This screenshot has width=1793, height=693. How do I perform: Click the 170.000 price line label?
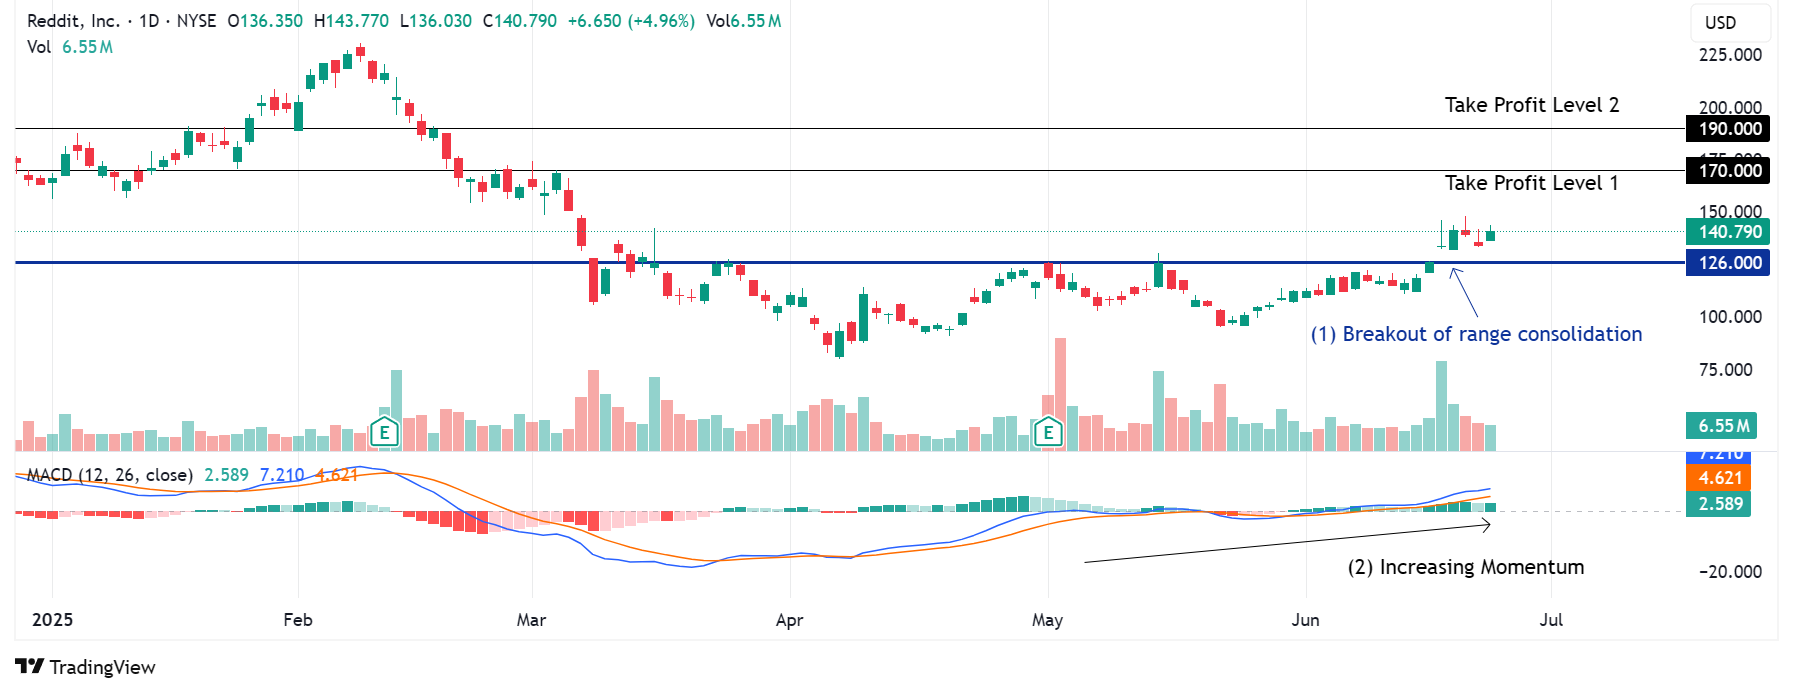tap(1728, 171)
